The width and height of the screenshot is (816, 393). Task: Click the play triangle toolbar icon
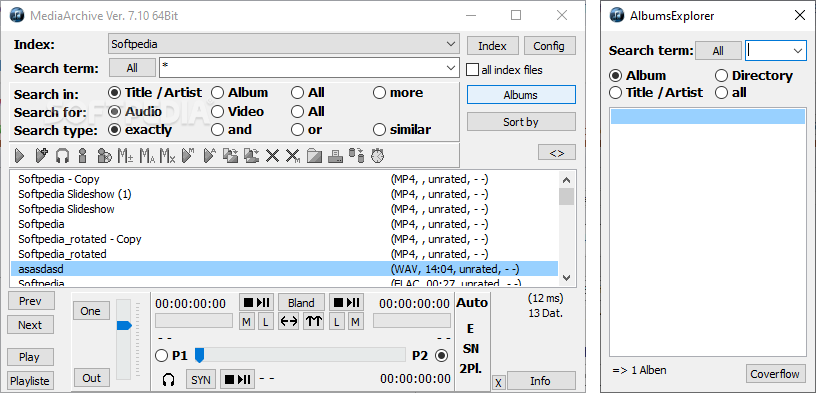[20, 156]
